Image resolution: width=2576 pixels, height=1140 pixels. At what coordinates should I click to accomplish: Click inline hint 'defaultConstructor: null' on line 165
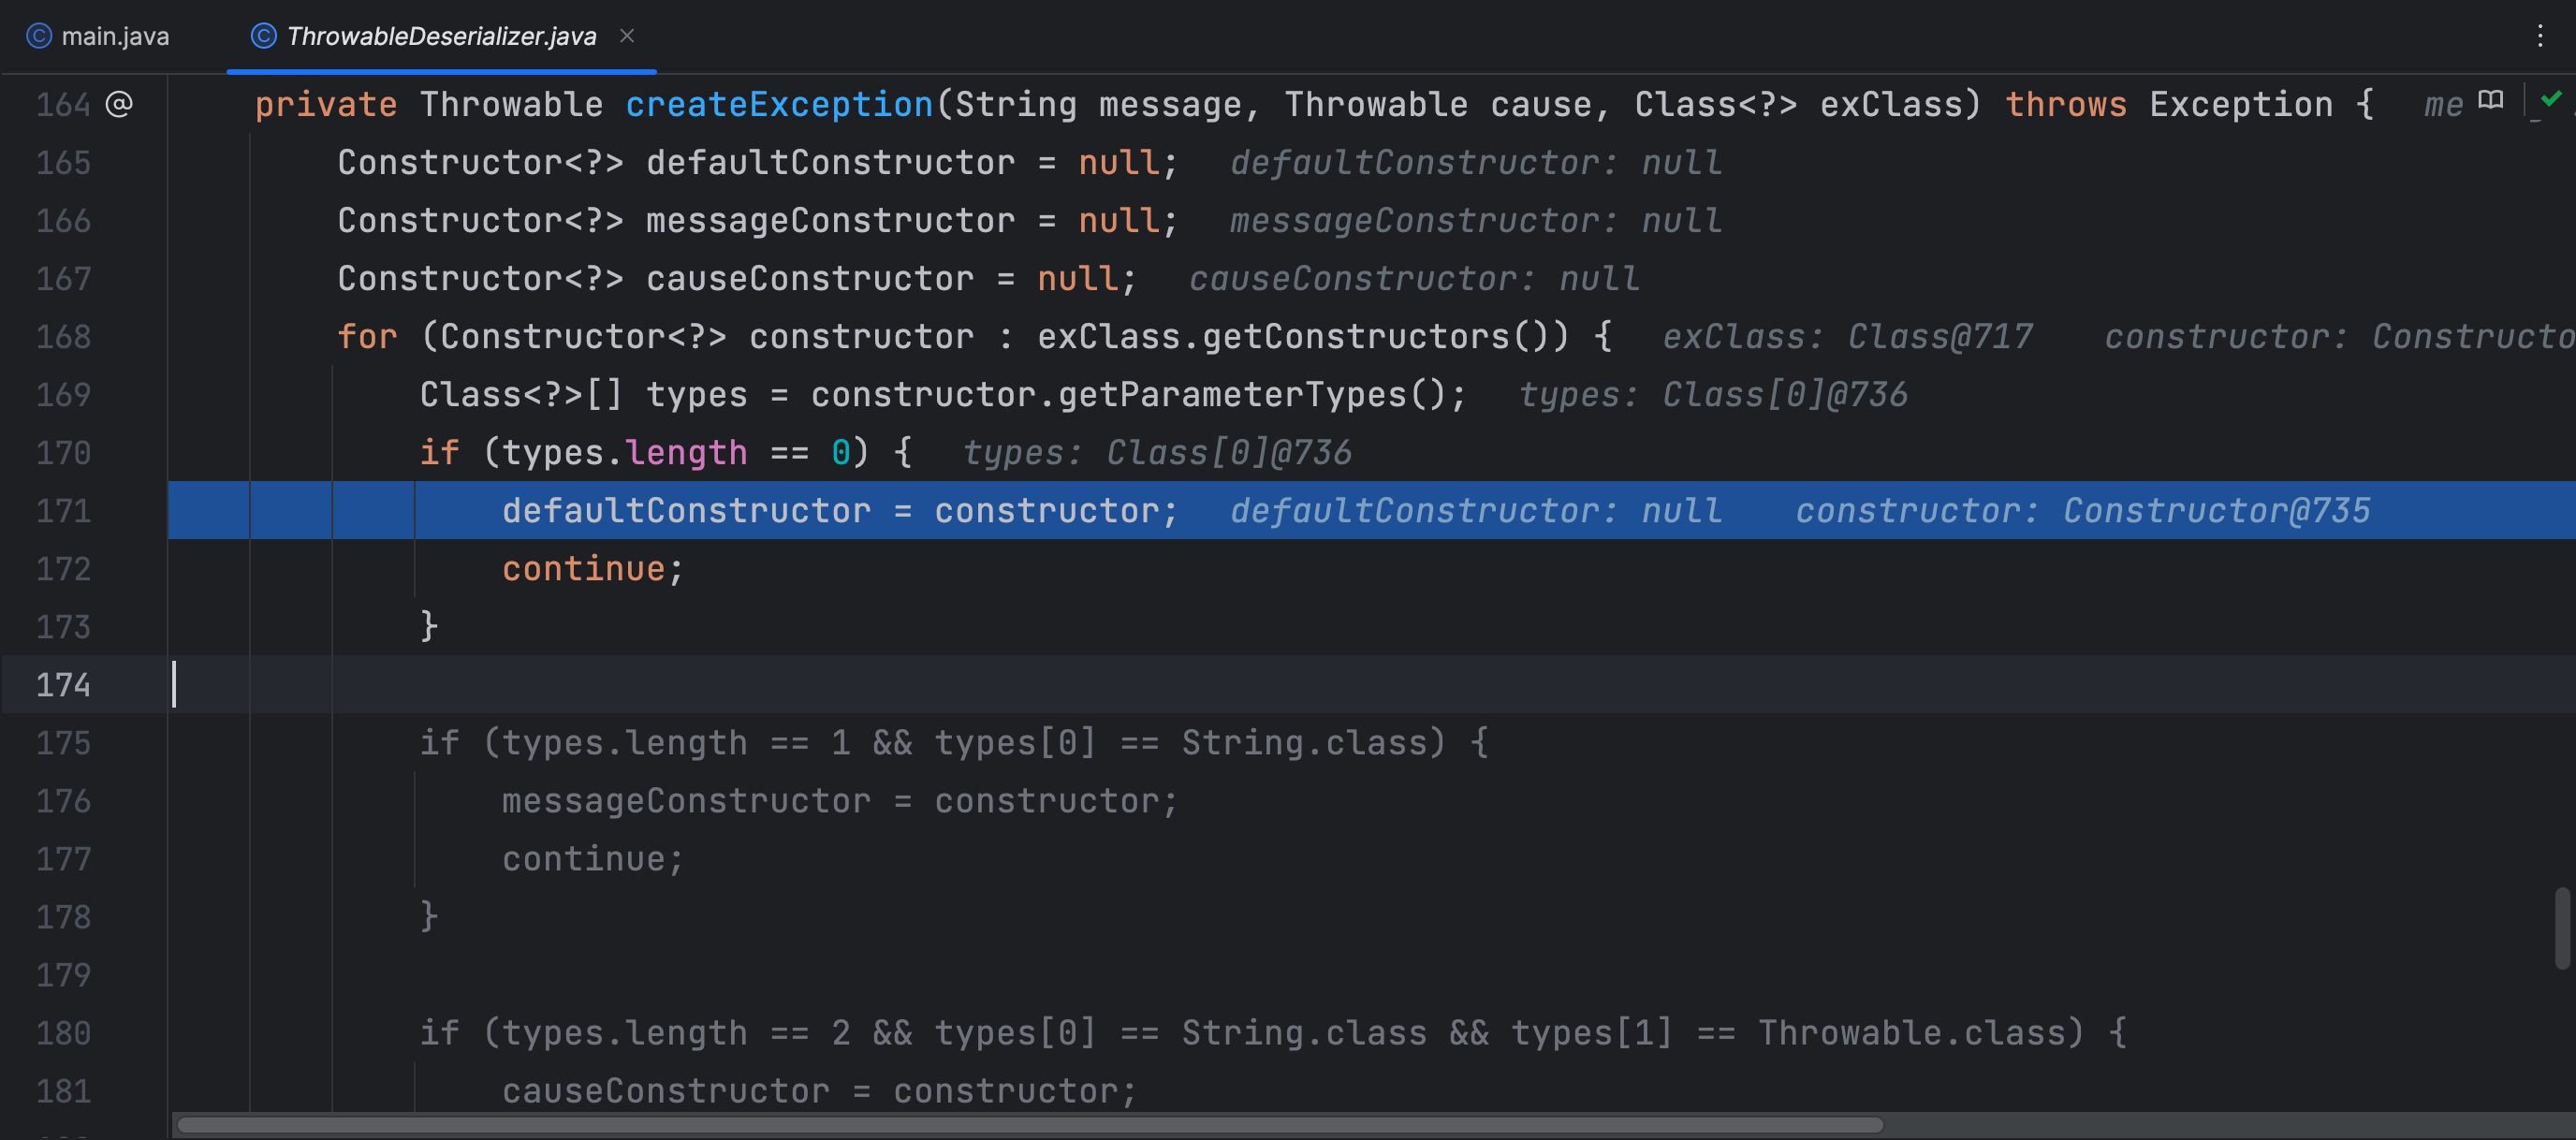[1476, 163]
